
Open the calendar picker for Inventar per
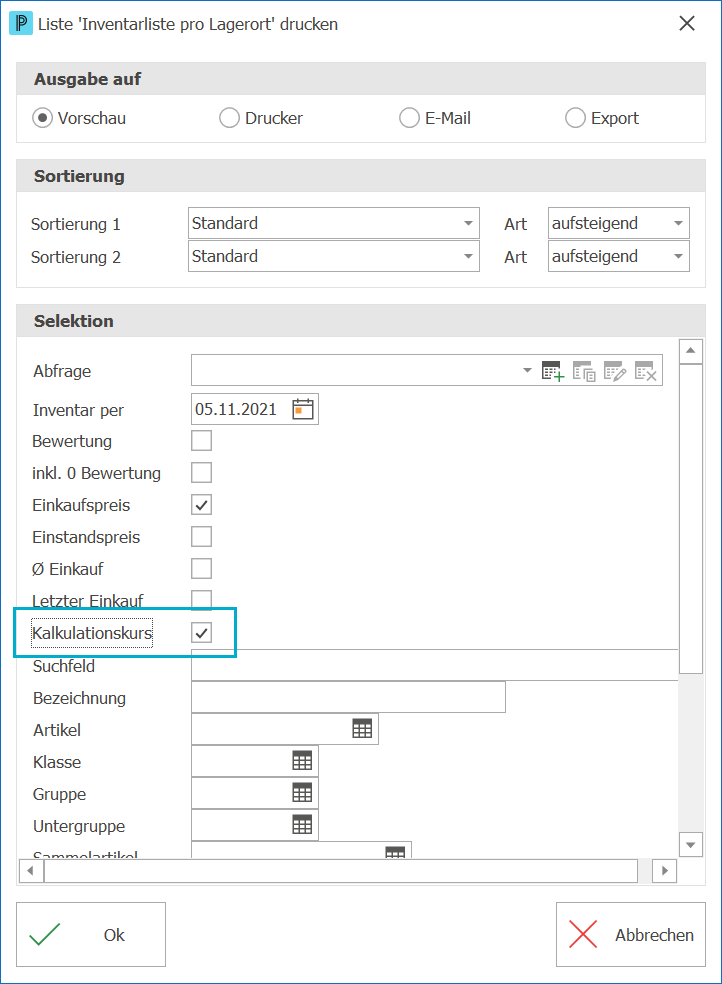coord(303,409)
